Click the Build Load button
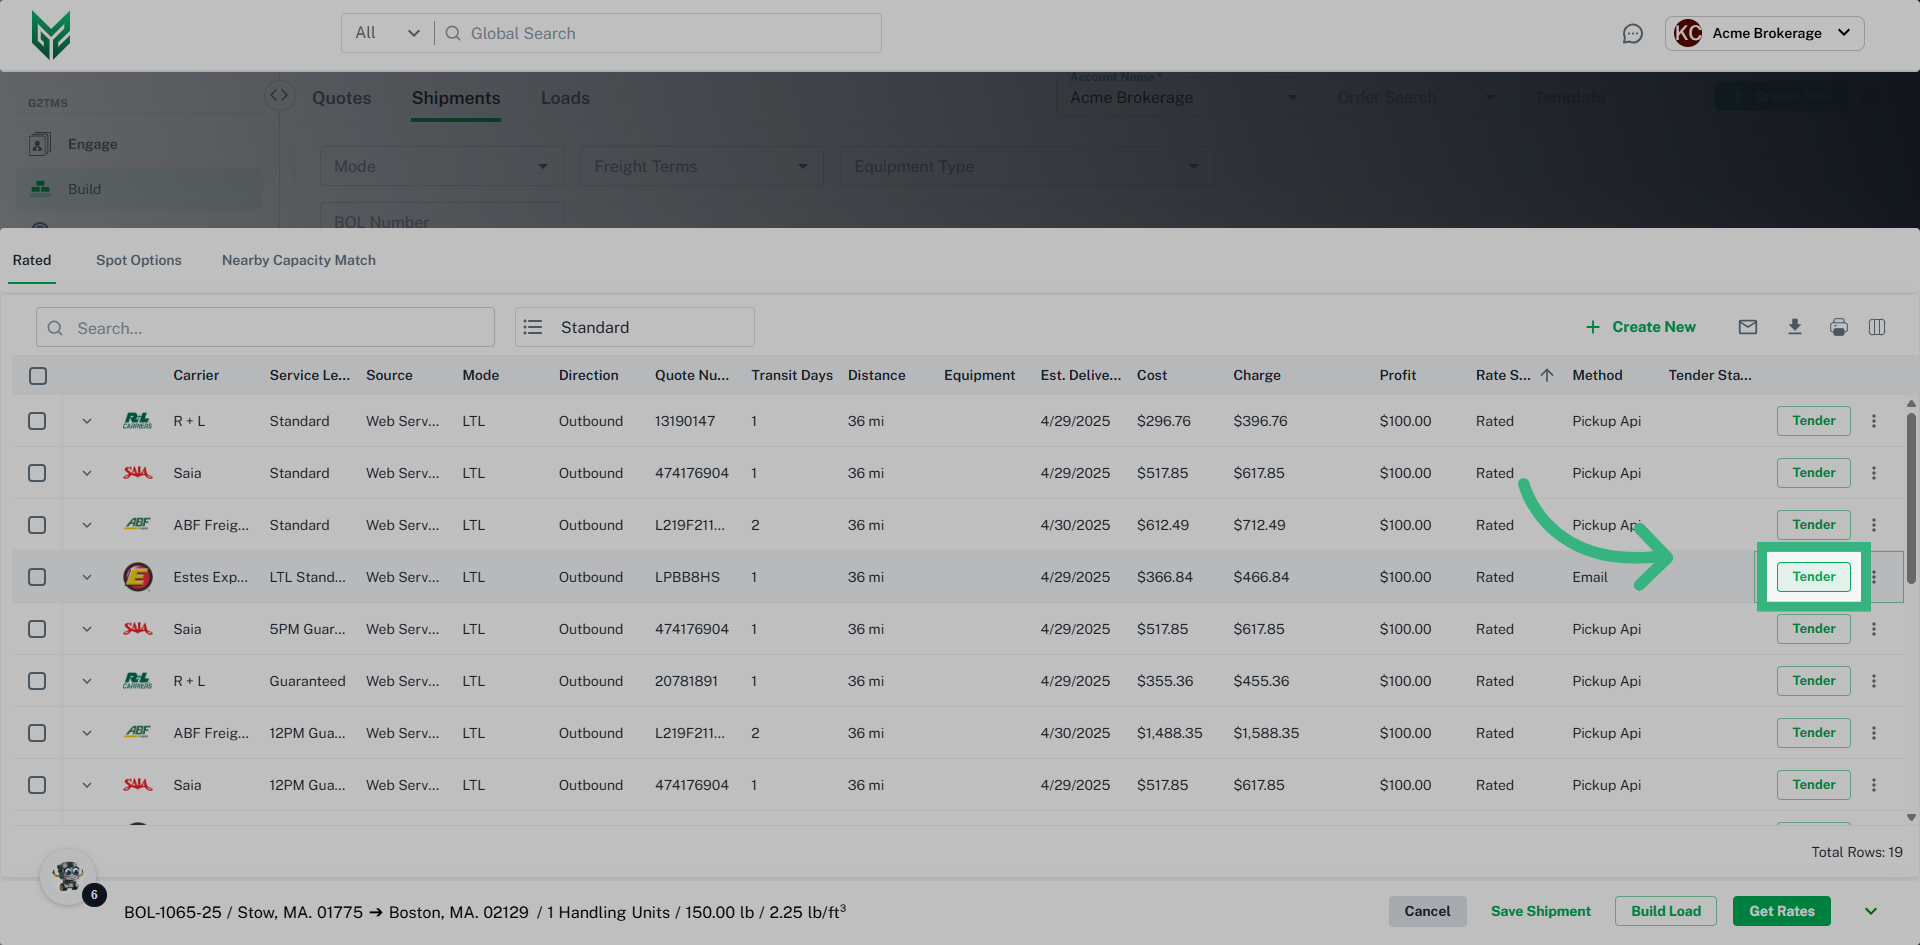The height and width of the screenshot is (945, 1920). (x=1665, y=911)
